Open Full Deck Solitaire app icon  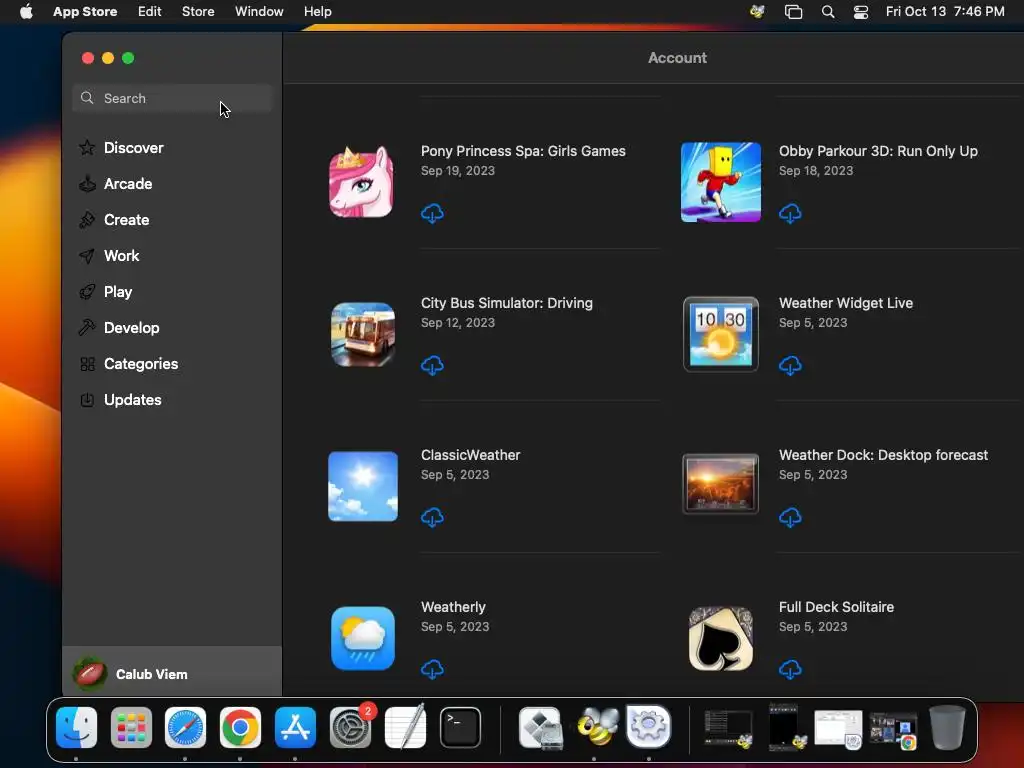[x=721, y=639]
